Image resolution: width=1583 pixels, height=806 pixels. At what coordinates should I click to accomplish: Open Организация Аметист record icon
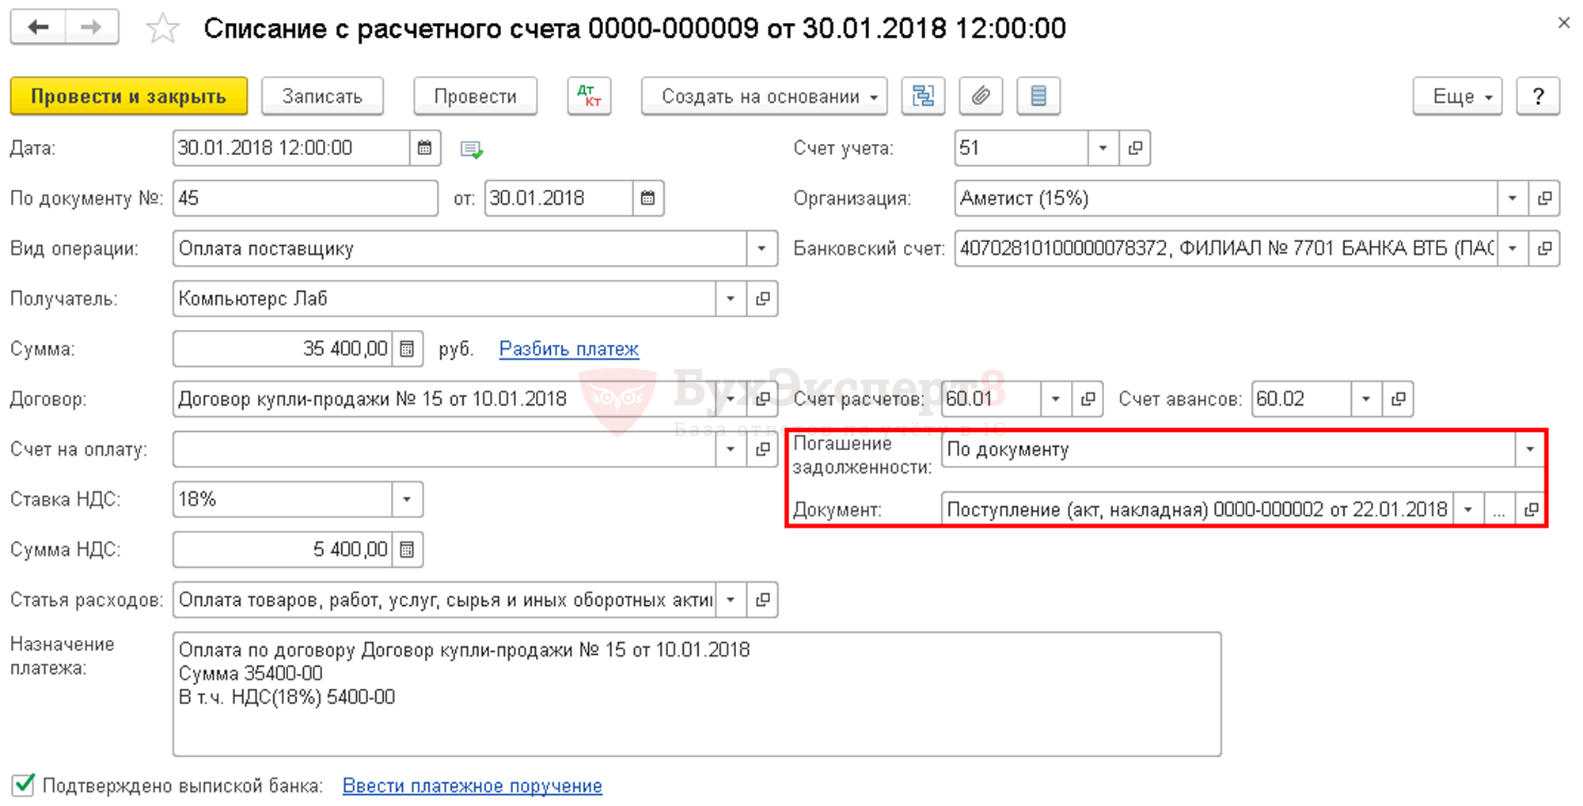click(x=1545, y=198)
